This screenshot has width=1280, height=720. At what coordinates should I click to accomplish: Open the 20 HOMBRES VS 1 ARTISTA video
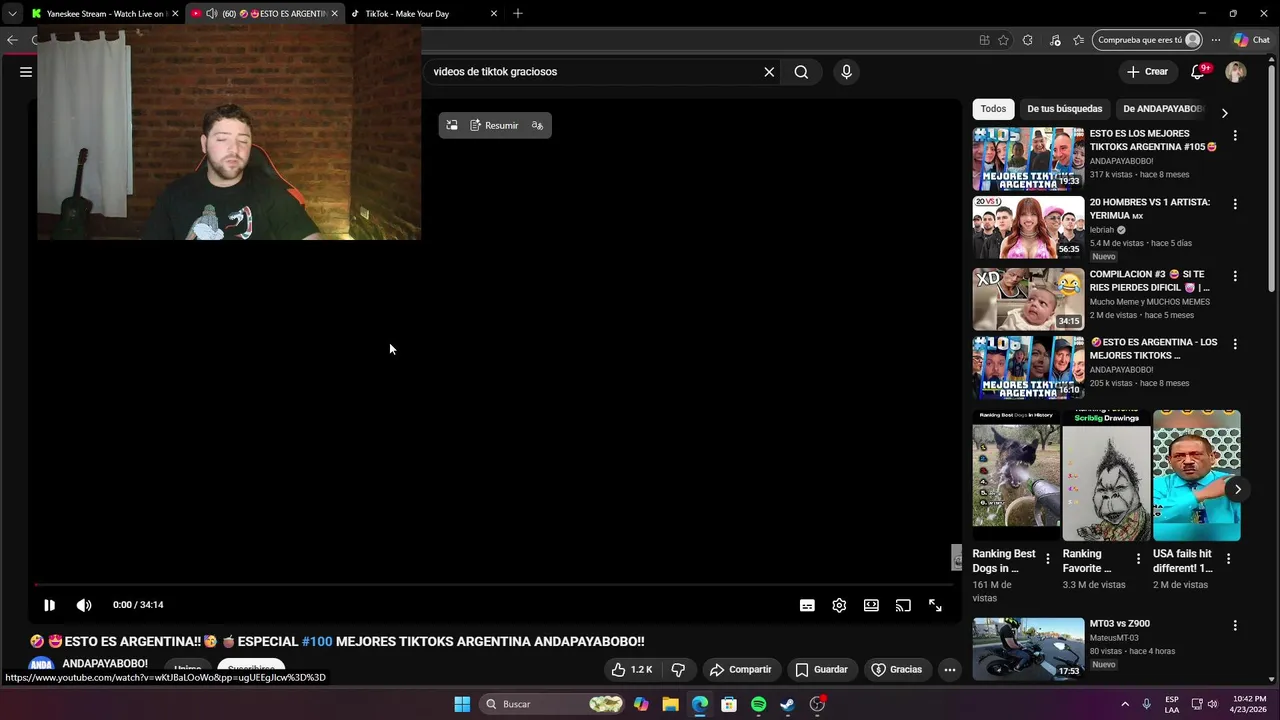click(1028, 227)
